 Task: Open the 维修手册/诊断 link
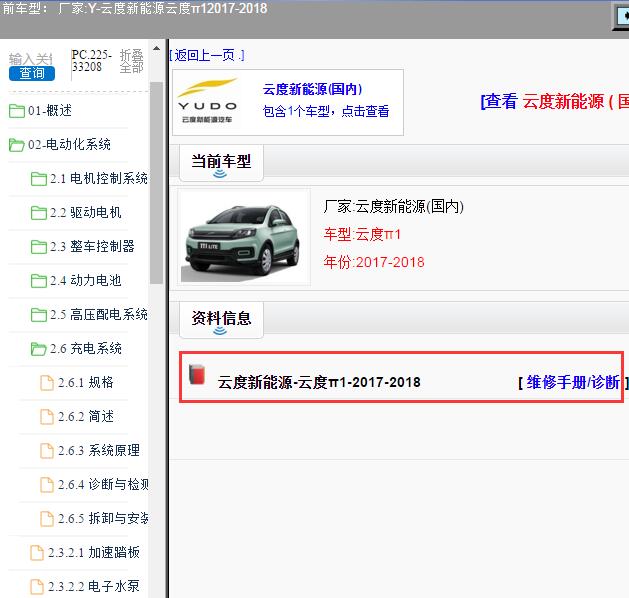coord(573,382)
